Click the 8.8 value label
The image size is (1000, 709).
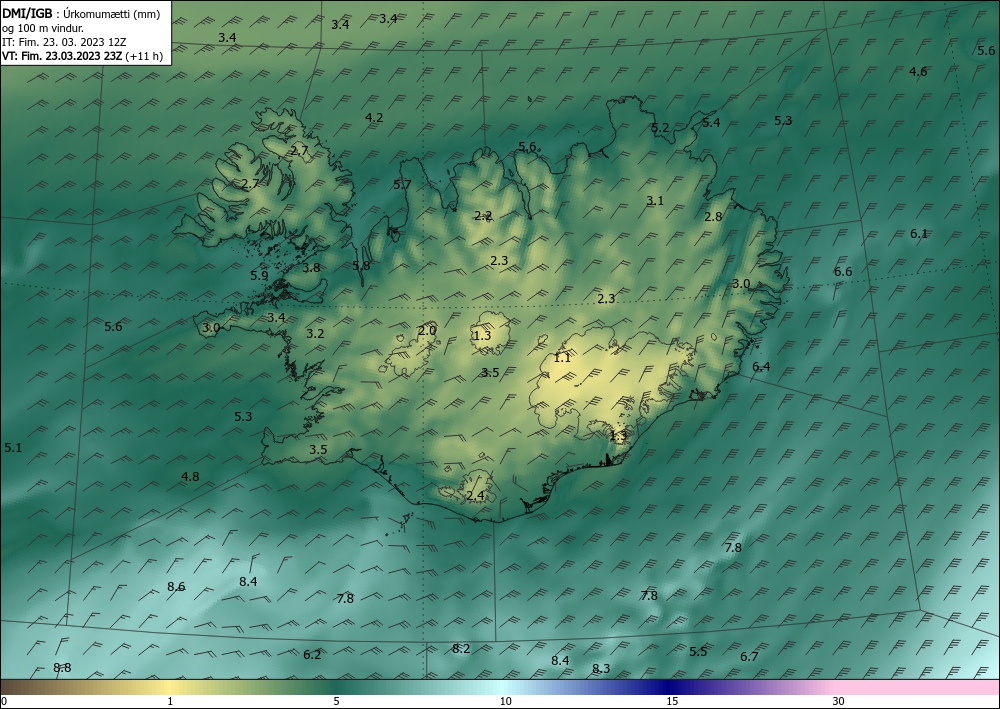click(x=62, y=668)
